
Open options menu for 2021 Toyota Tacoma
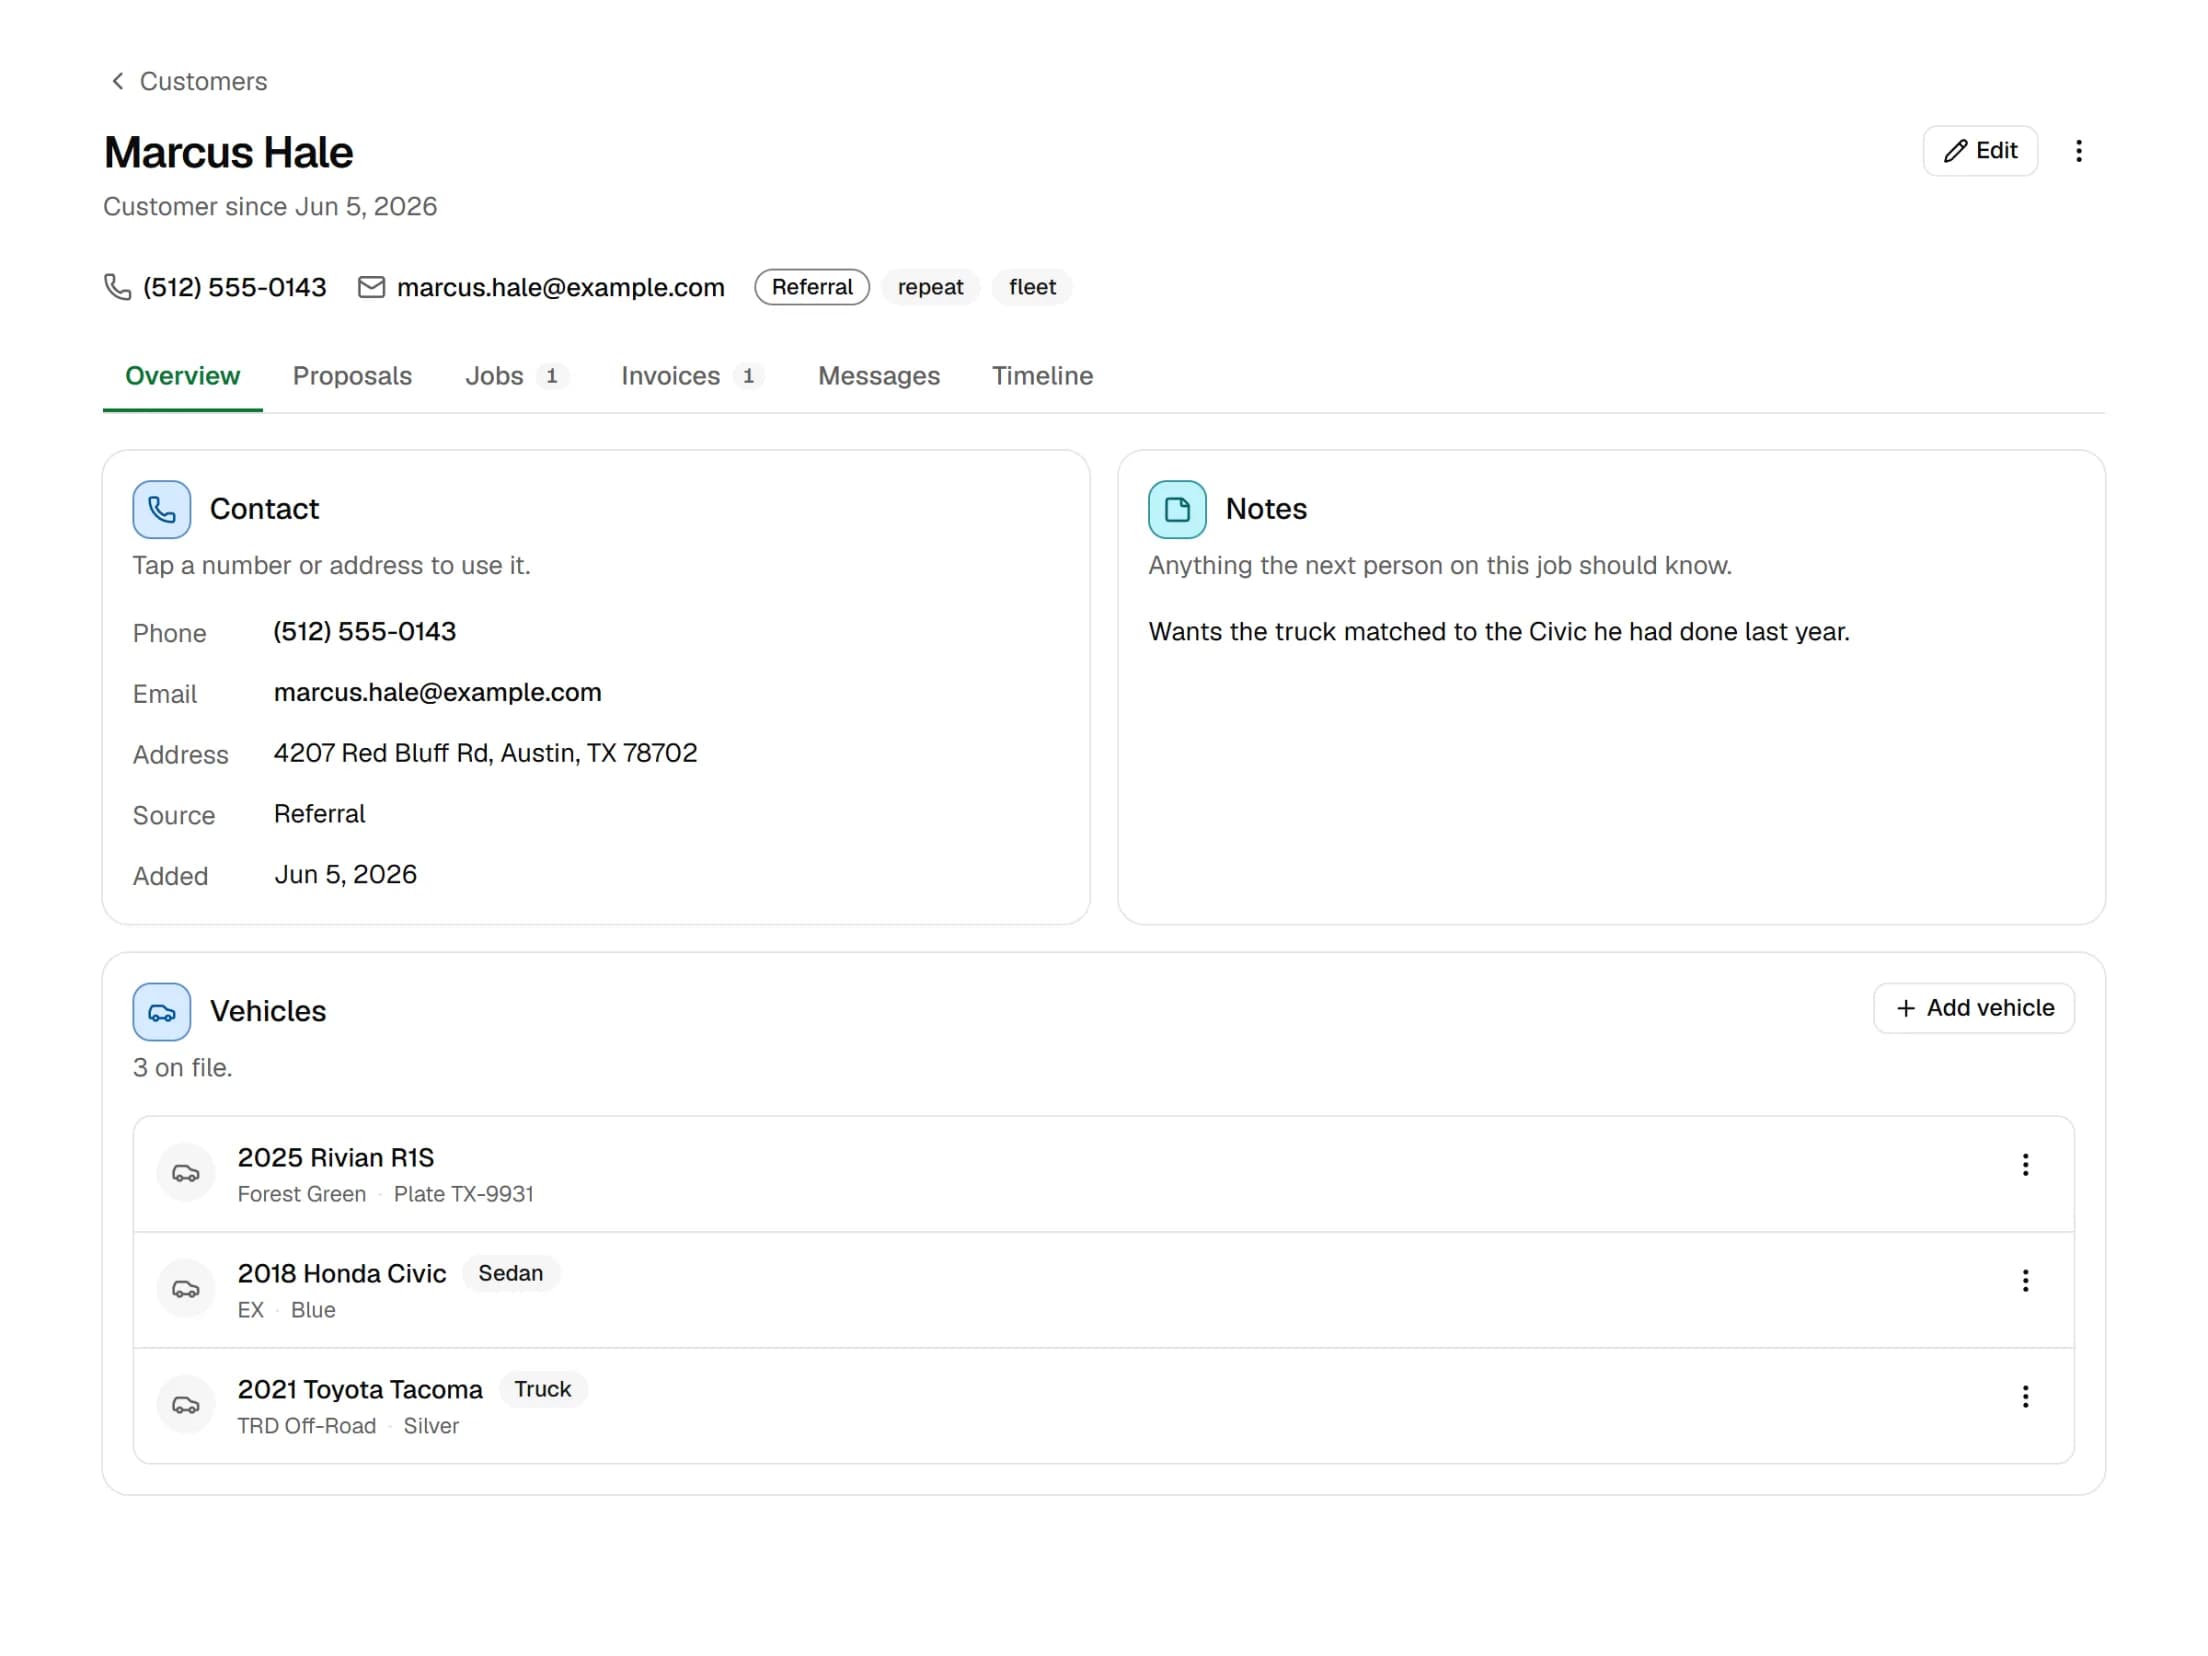[2025, 1397]
